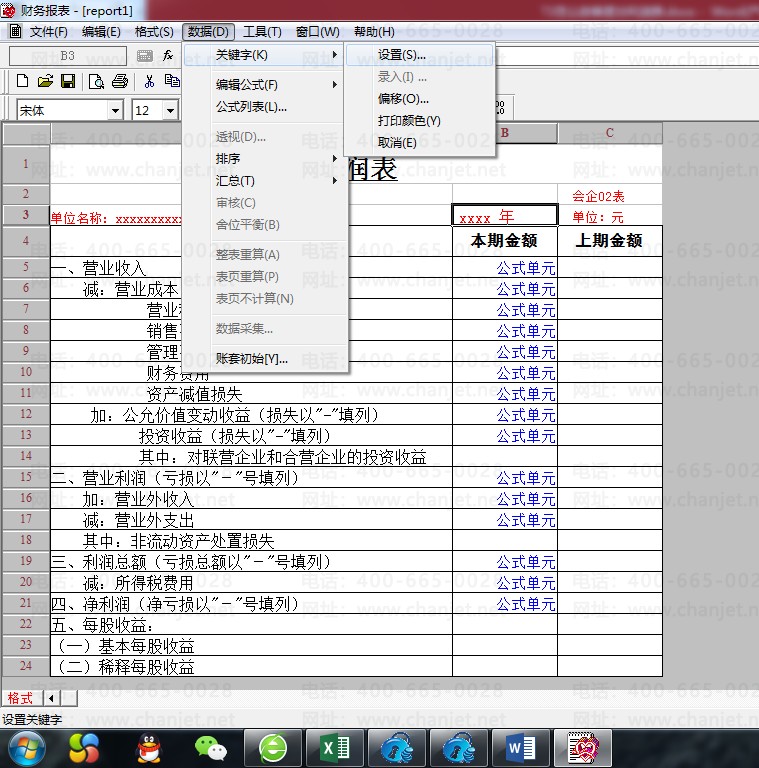Image resolution: width=759 pixels, height=768 pixels.
Task: Select 偏移(O)... in submenu
Action: coord(420,98)
